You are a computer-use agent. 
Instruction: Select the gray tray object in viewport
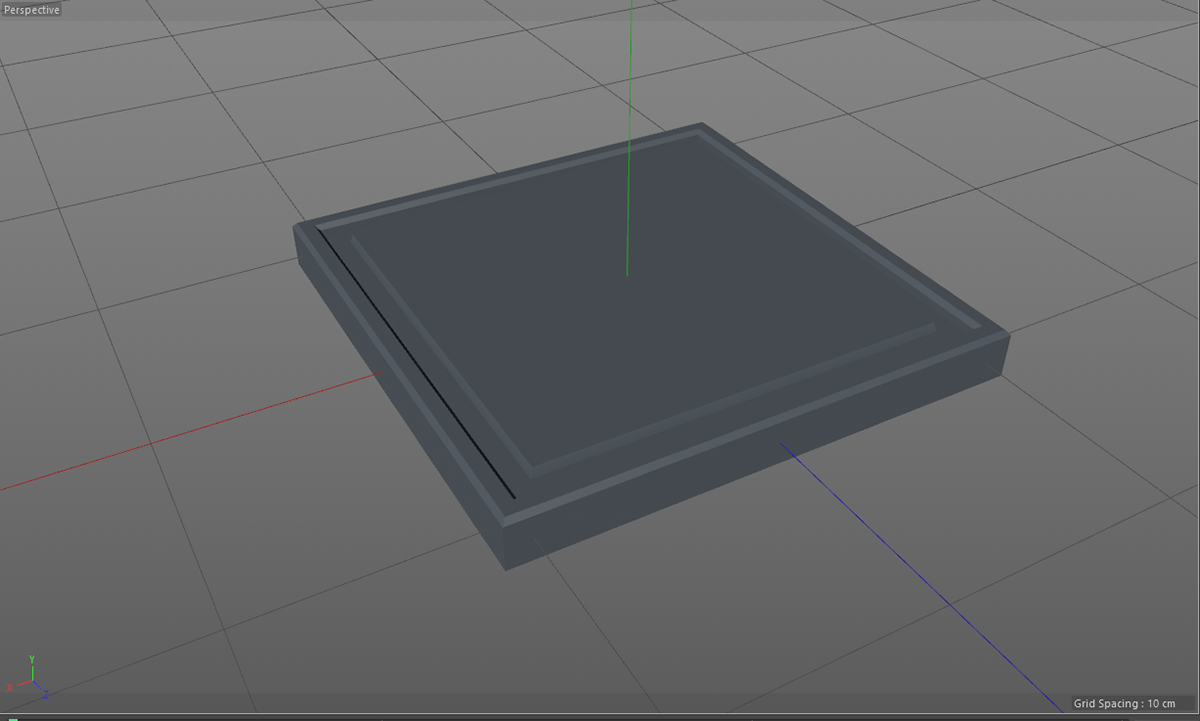651,346
